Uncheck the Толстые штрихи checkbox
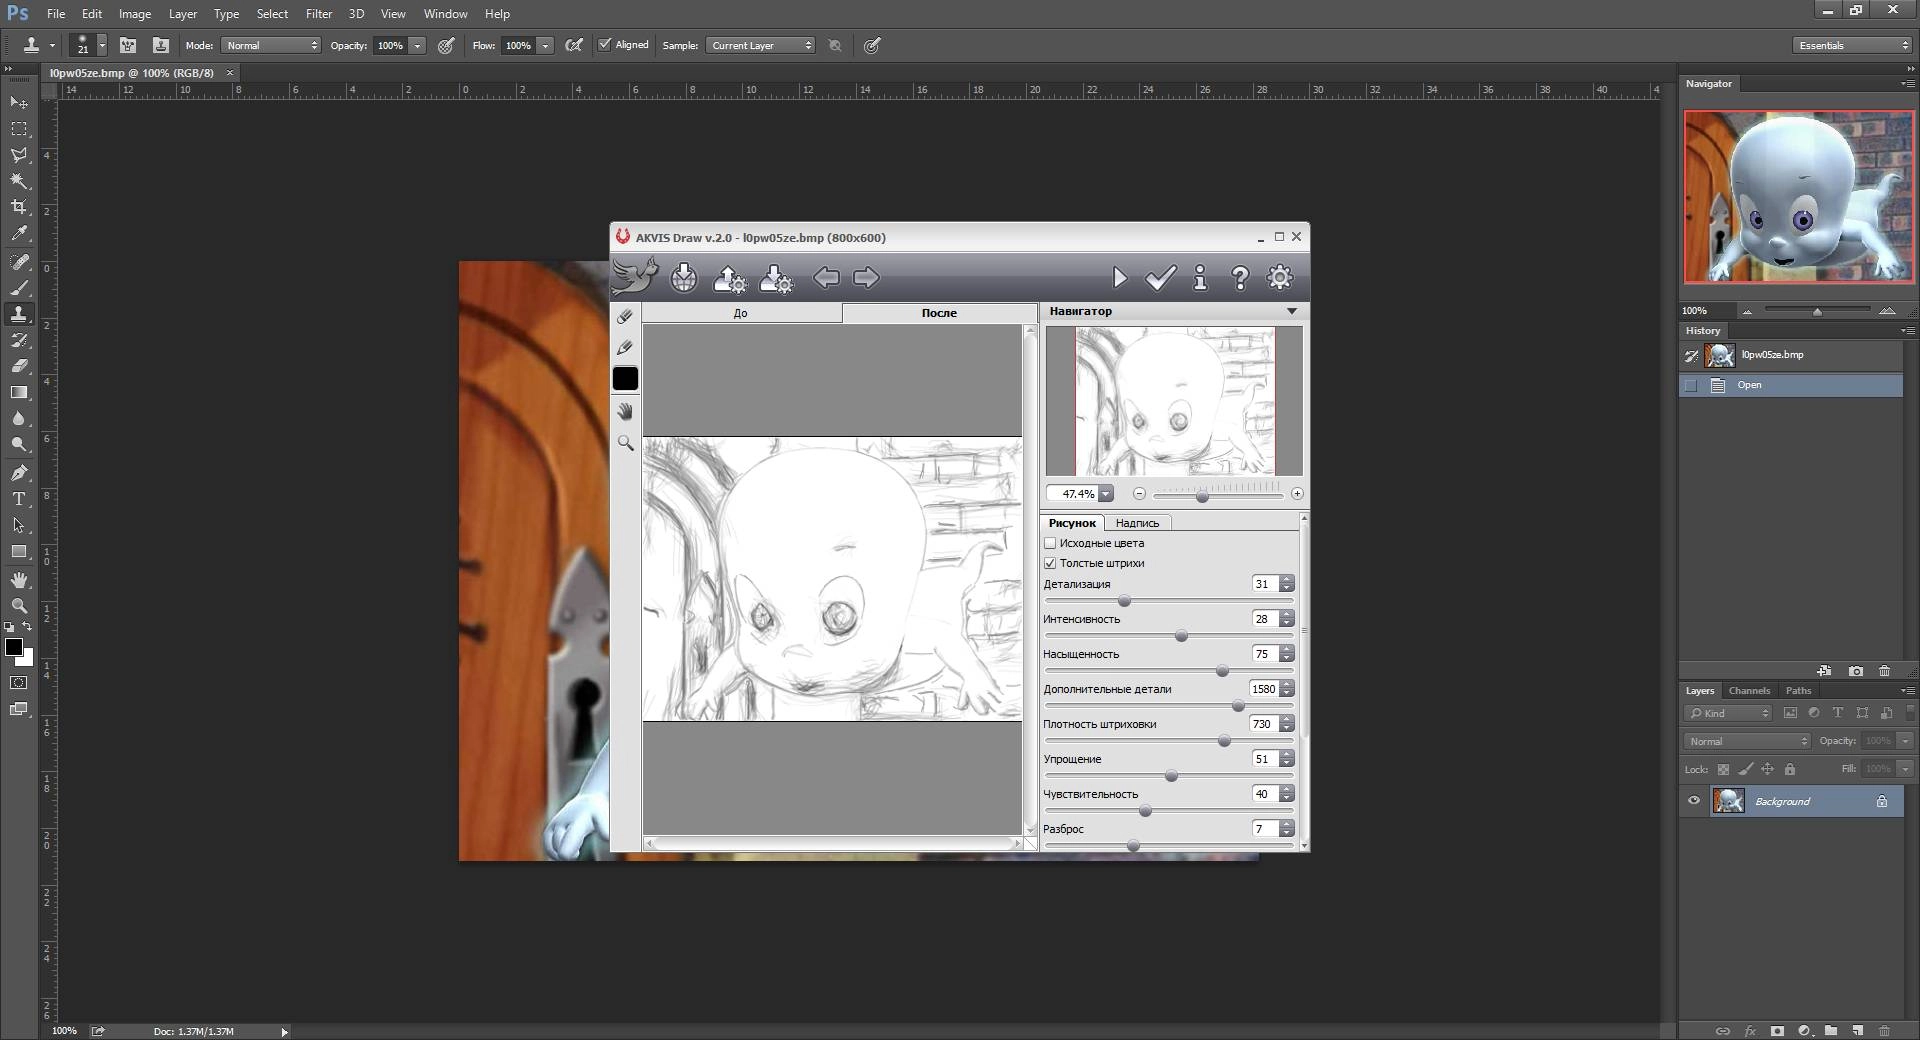The width and height of the screenshot is (1920, 1040). pyautogui.click(x=1050, y=563)
